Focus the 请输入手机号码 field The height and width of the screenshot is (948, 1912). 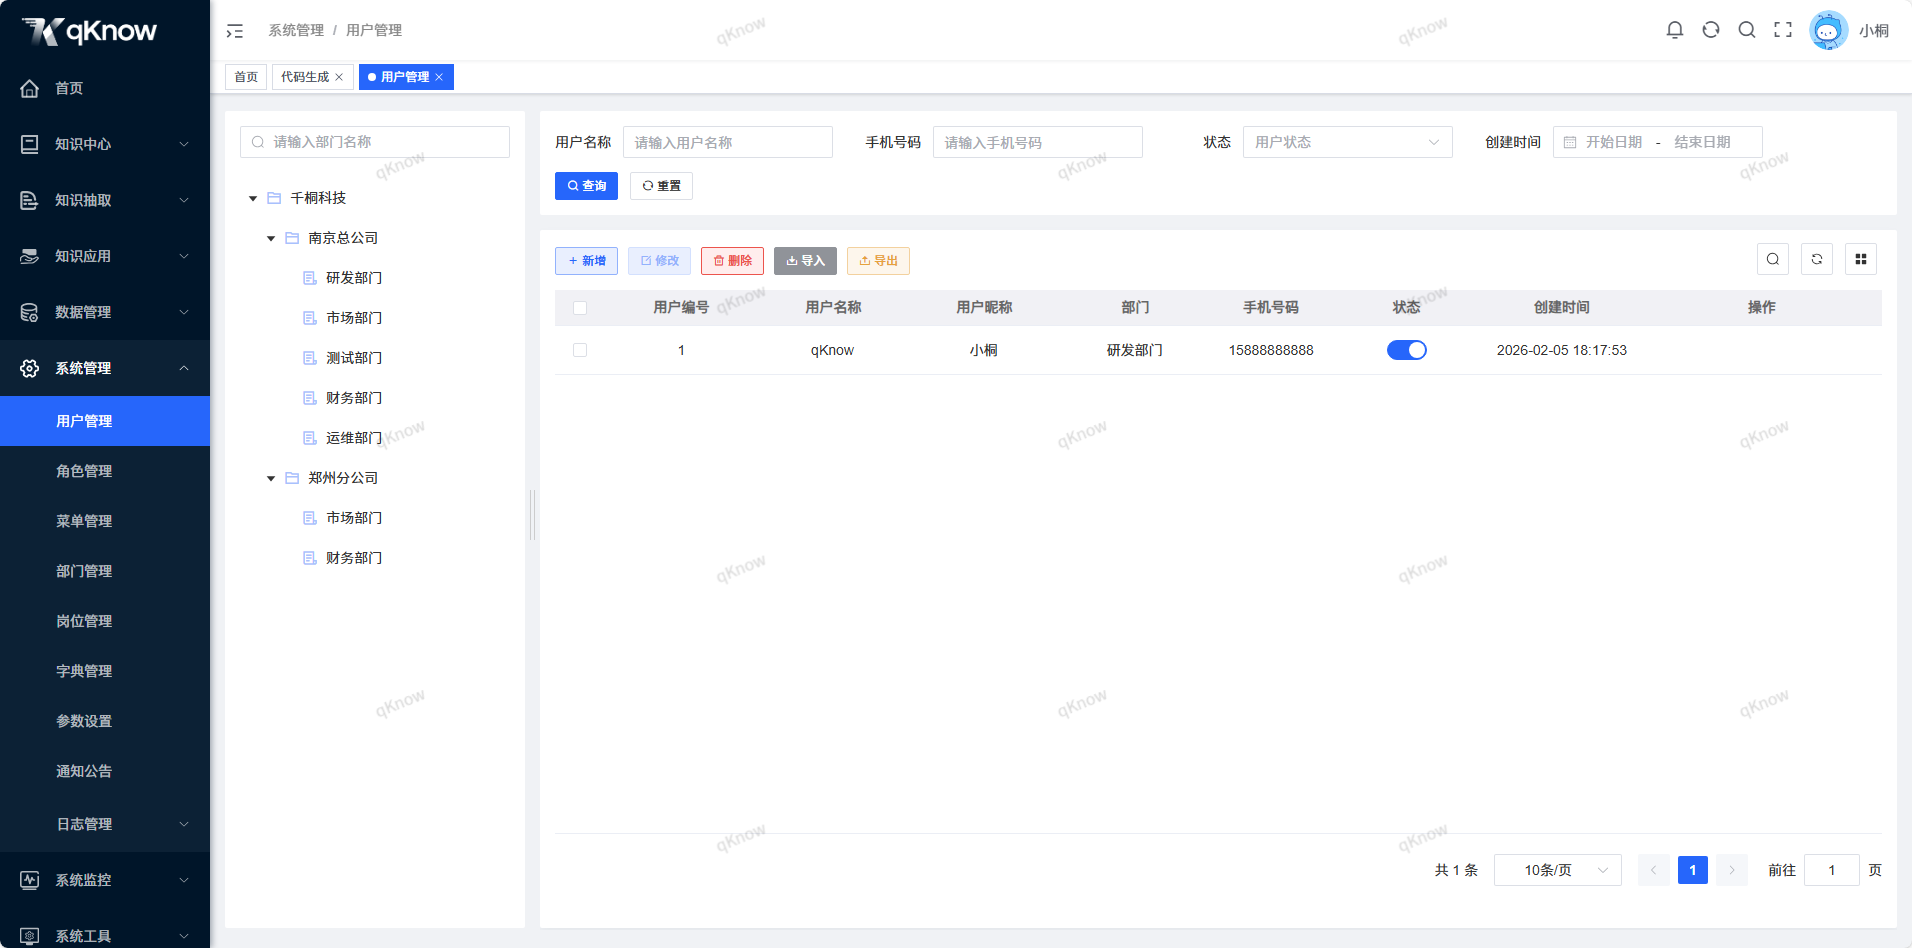(x=1038, y=142)
